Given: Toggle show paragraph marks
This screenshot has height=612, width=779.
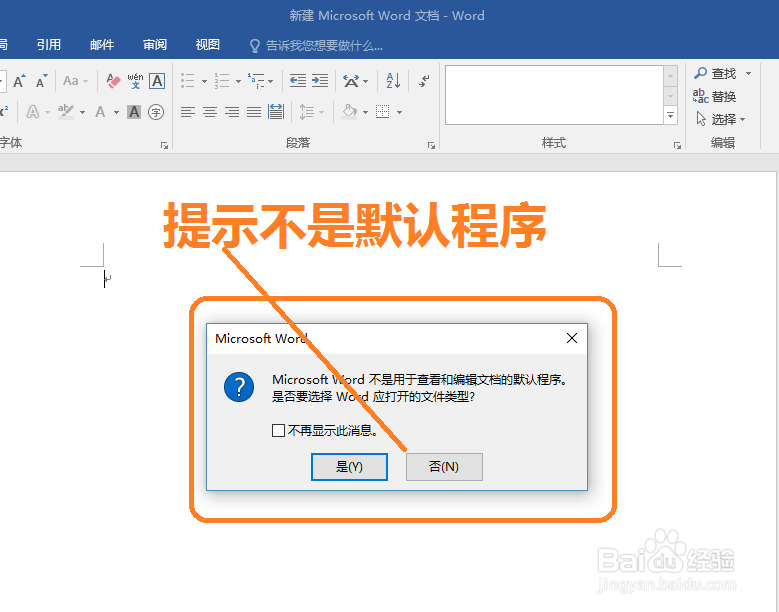Looking at the screenshot, I should coord(424,81).
